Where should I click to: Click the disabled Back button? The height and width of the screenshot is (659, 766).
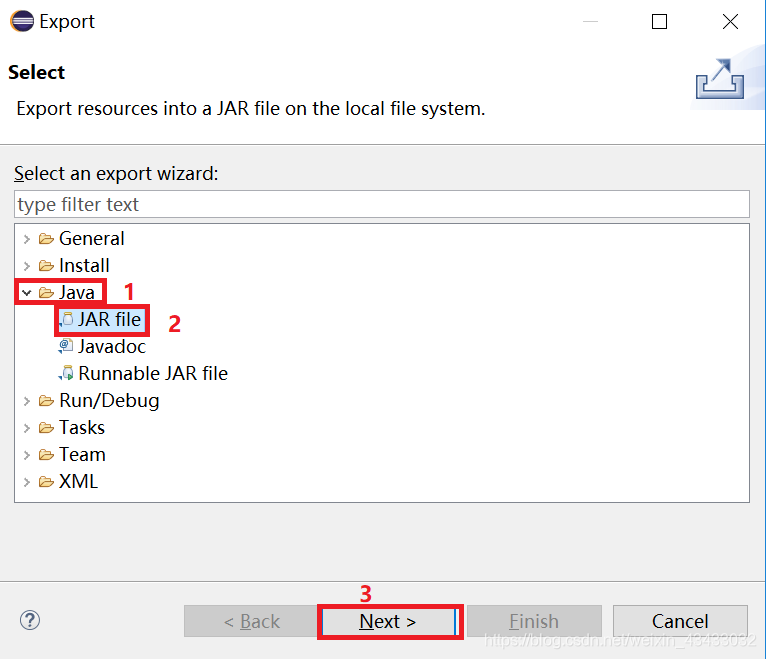click(252, 621)
